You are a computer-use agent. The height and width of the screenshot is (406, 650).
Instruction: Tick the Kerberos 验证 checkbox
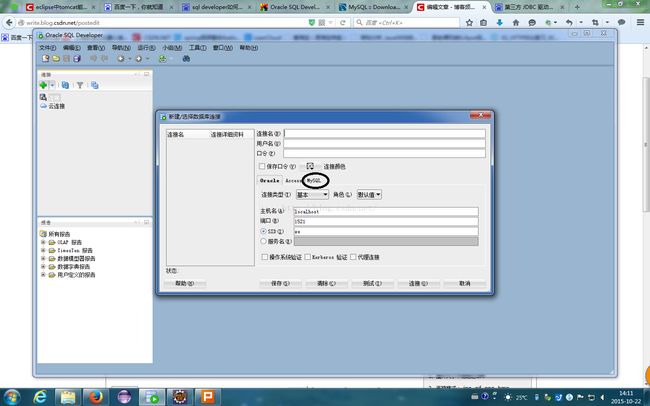pyautogui.click(x=308, y=257)
